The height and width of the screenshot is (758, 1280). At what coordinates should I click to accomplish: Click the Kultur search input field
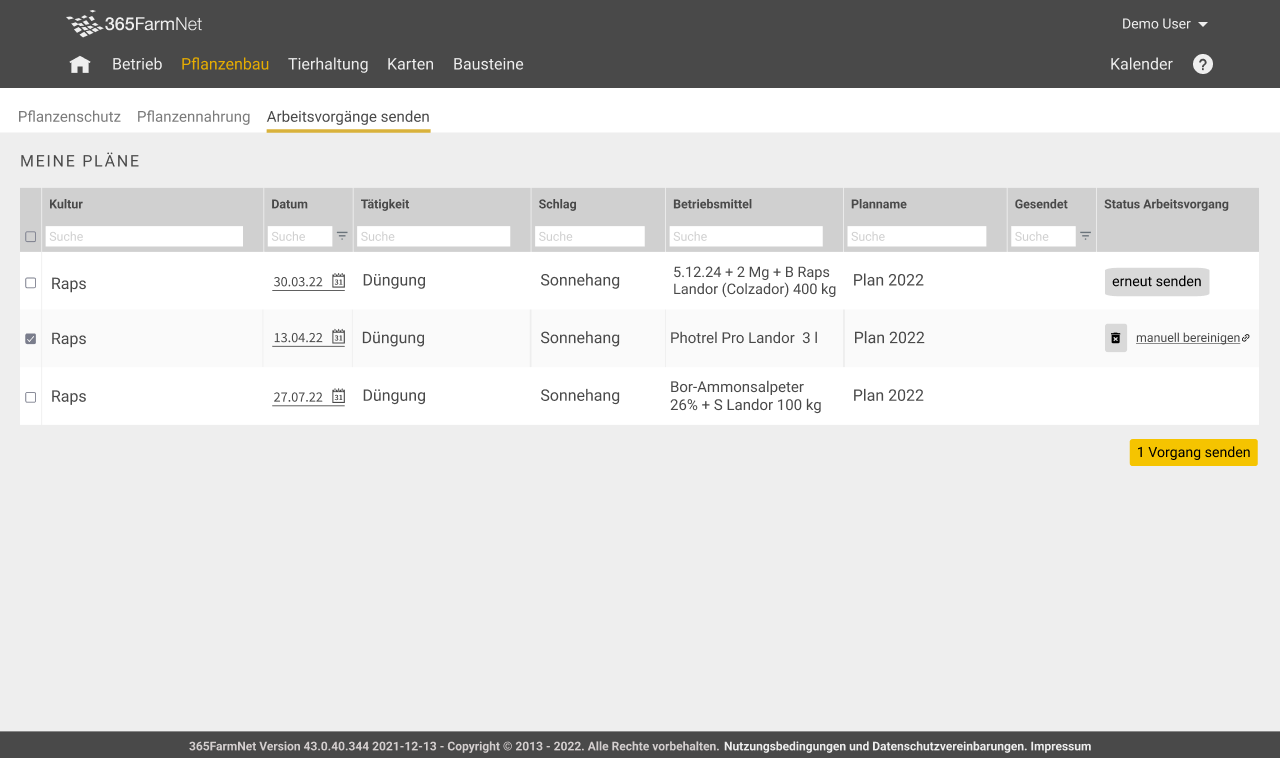(x=144, y=237)
